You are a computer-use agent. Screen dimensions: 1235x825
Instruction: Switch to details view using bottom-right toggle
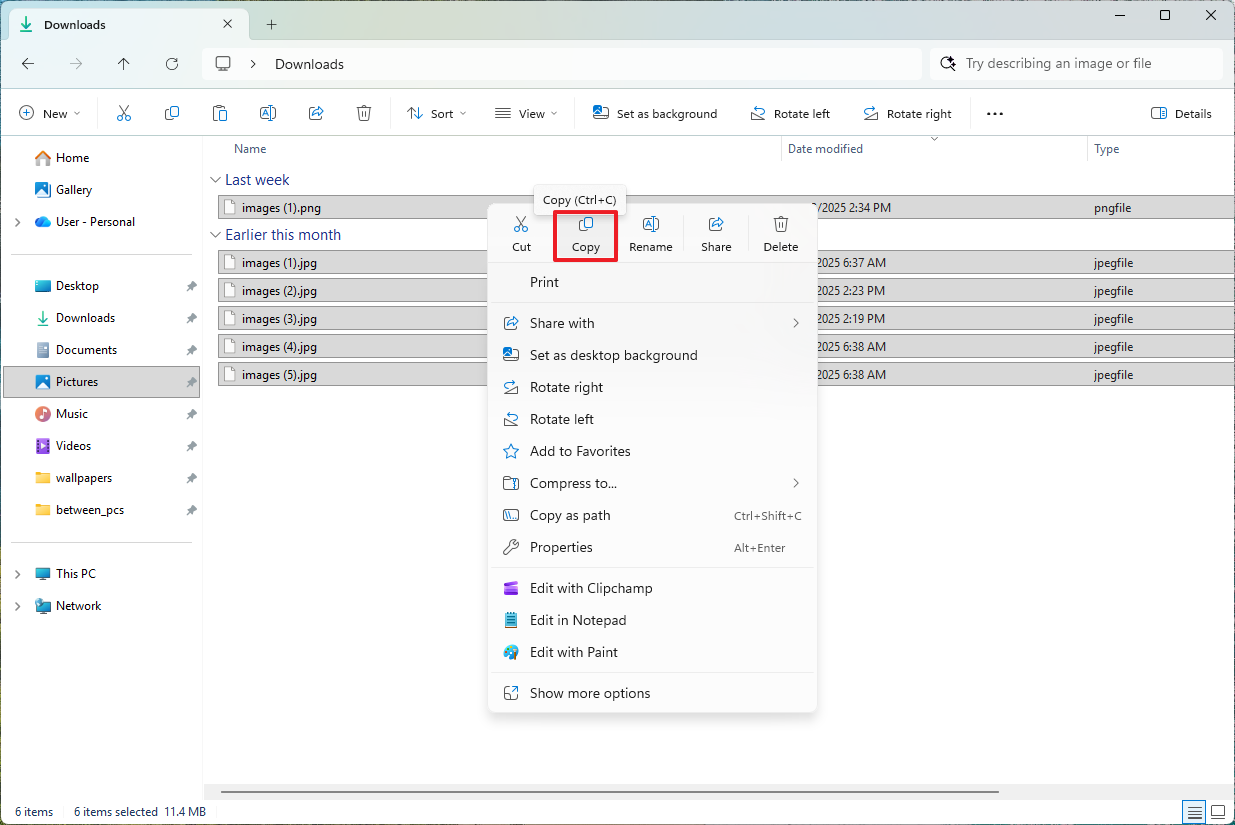coord(1193,811)
